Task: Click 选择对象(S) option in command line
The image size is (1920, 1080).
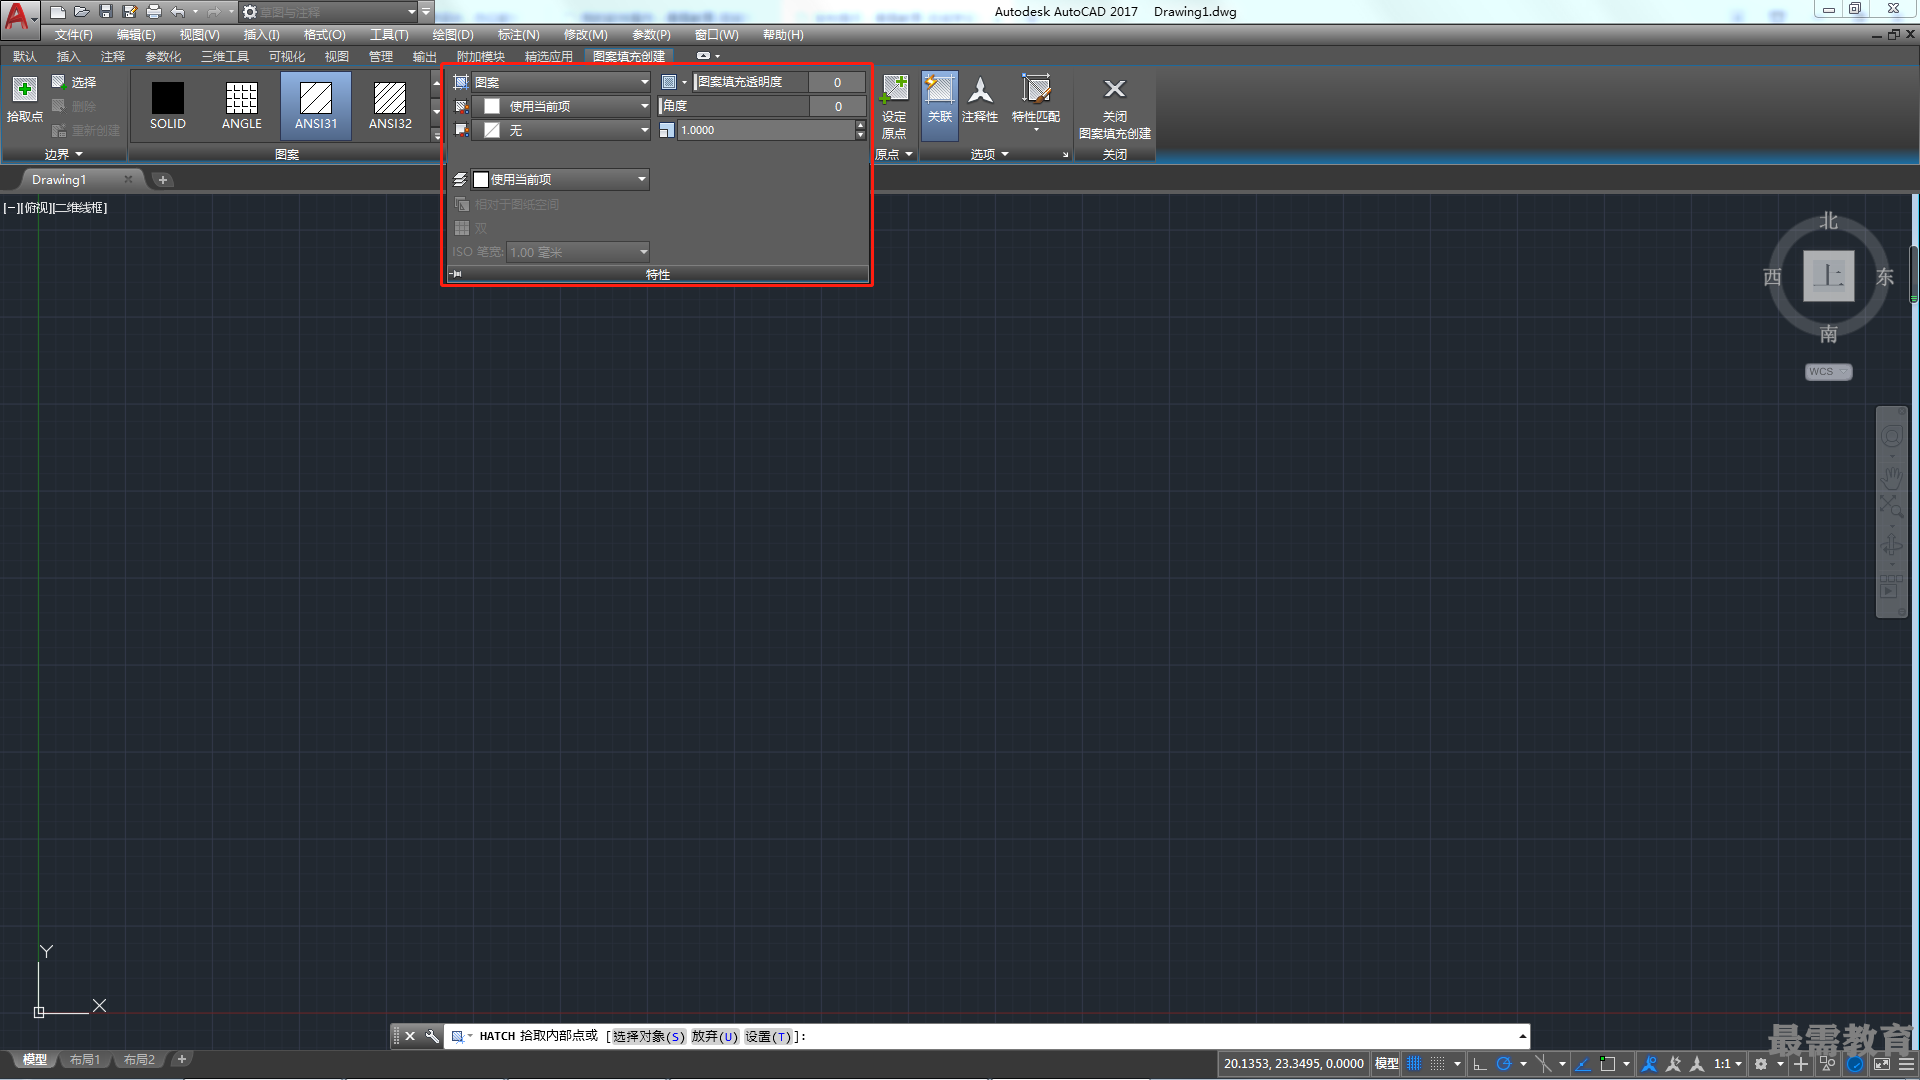Action: [649, 1037]
